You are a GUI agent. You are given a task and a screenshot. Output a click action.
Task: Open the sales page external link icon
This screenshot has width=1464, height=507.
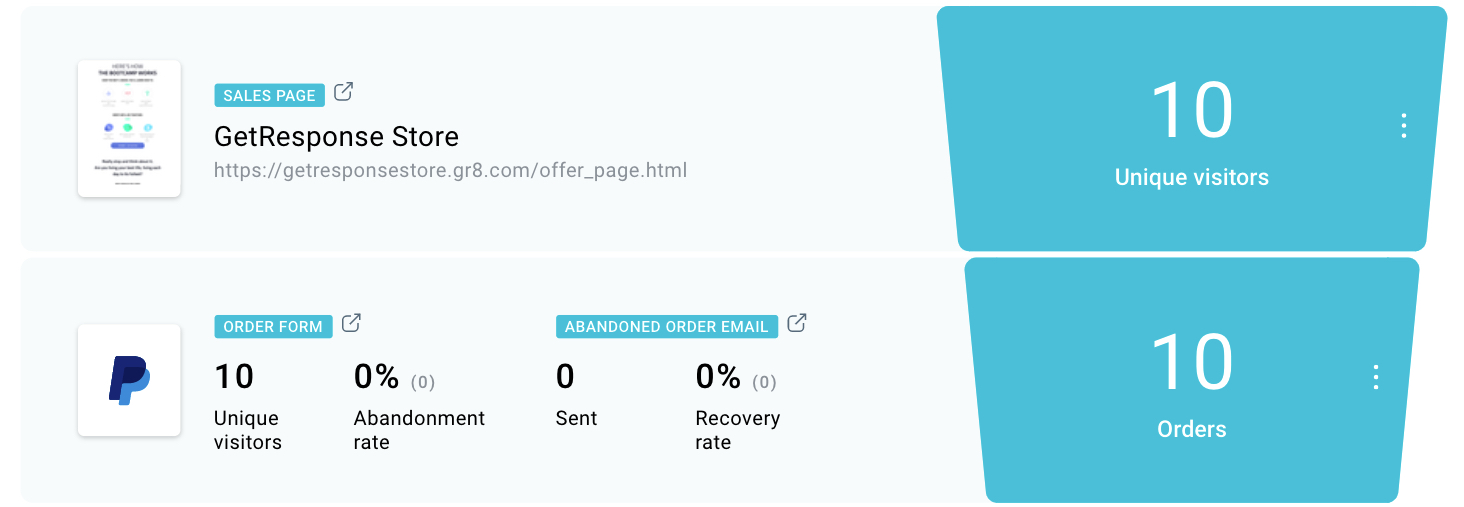(x=343, y=92)
